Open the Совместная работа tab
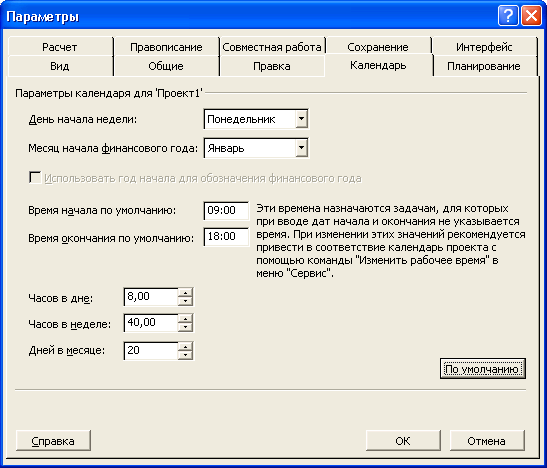547x468 pixels. pos(272,47)
